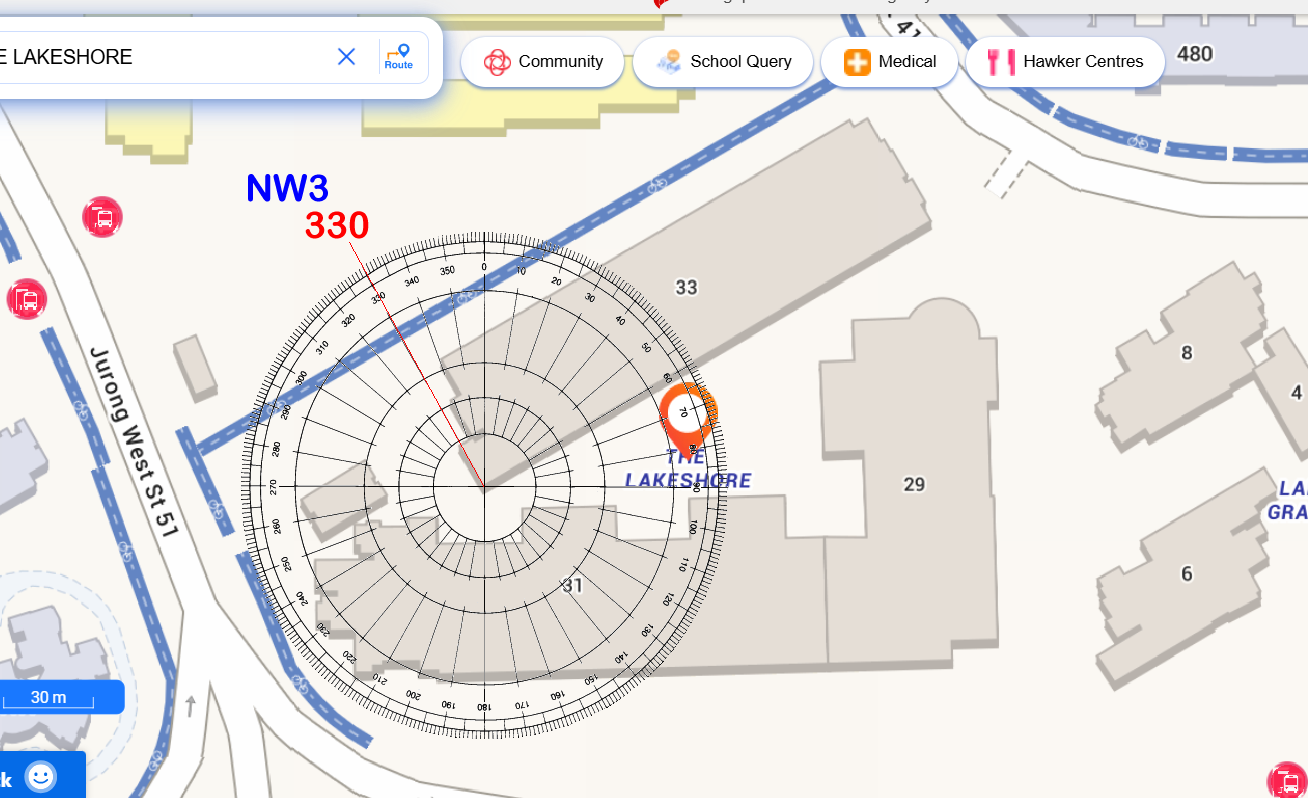
Task: Select the School Query filter chip
Action: click(x=723, y=62)
